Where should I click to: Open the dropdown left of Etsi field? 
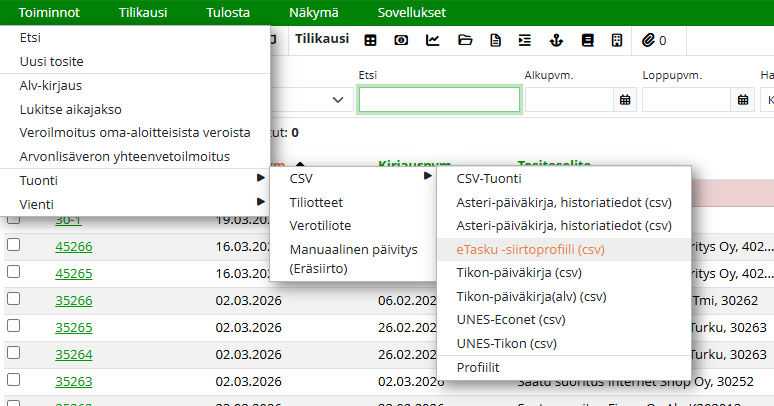[x=337, y=100]
